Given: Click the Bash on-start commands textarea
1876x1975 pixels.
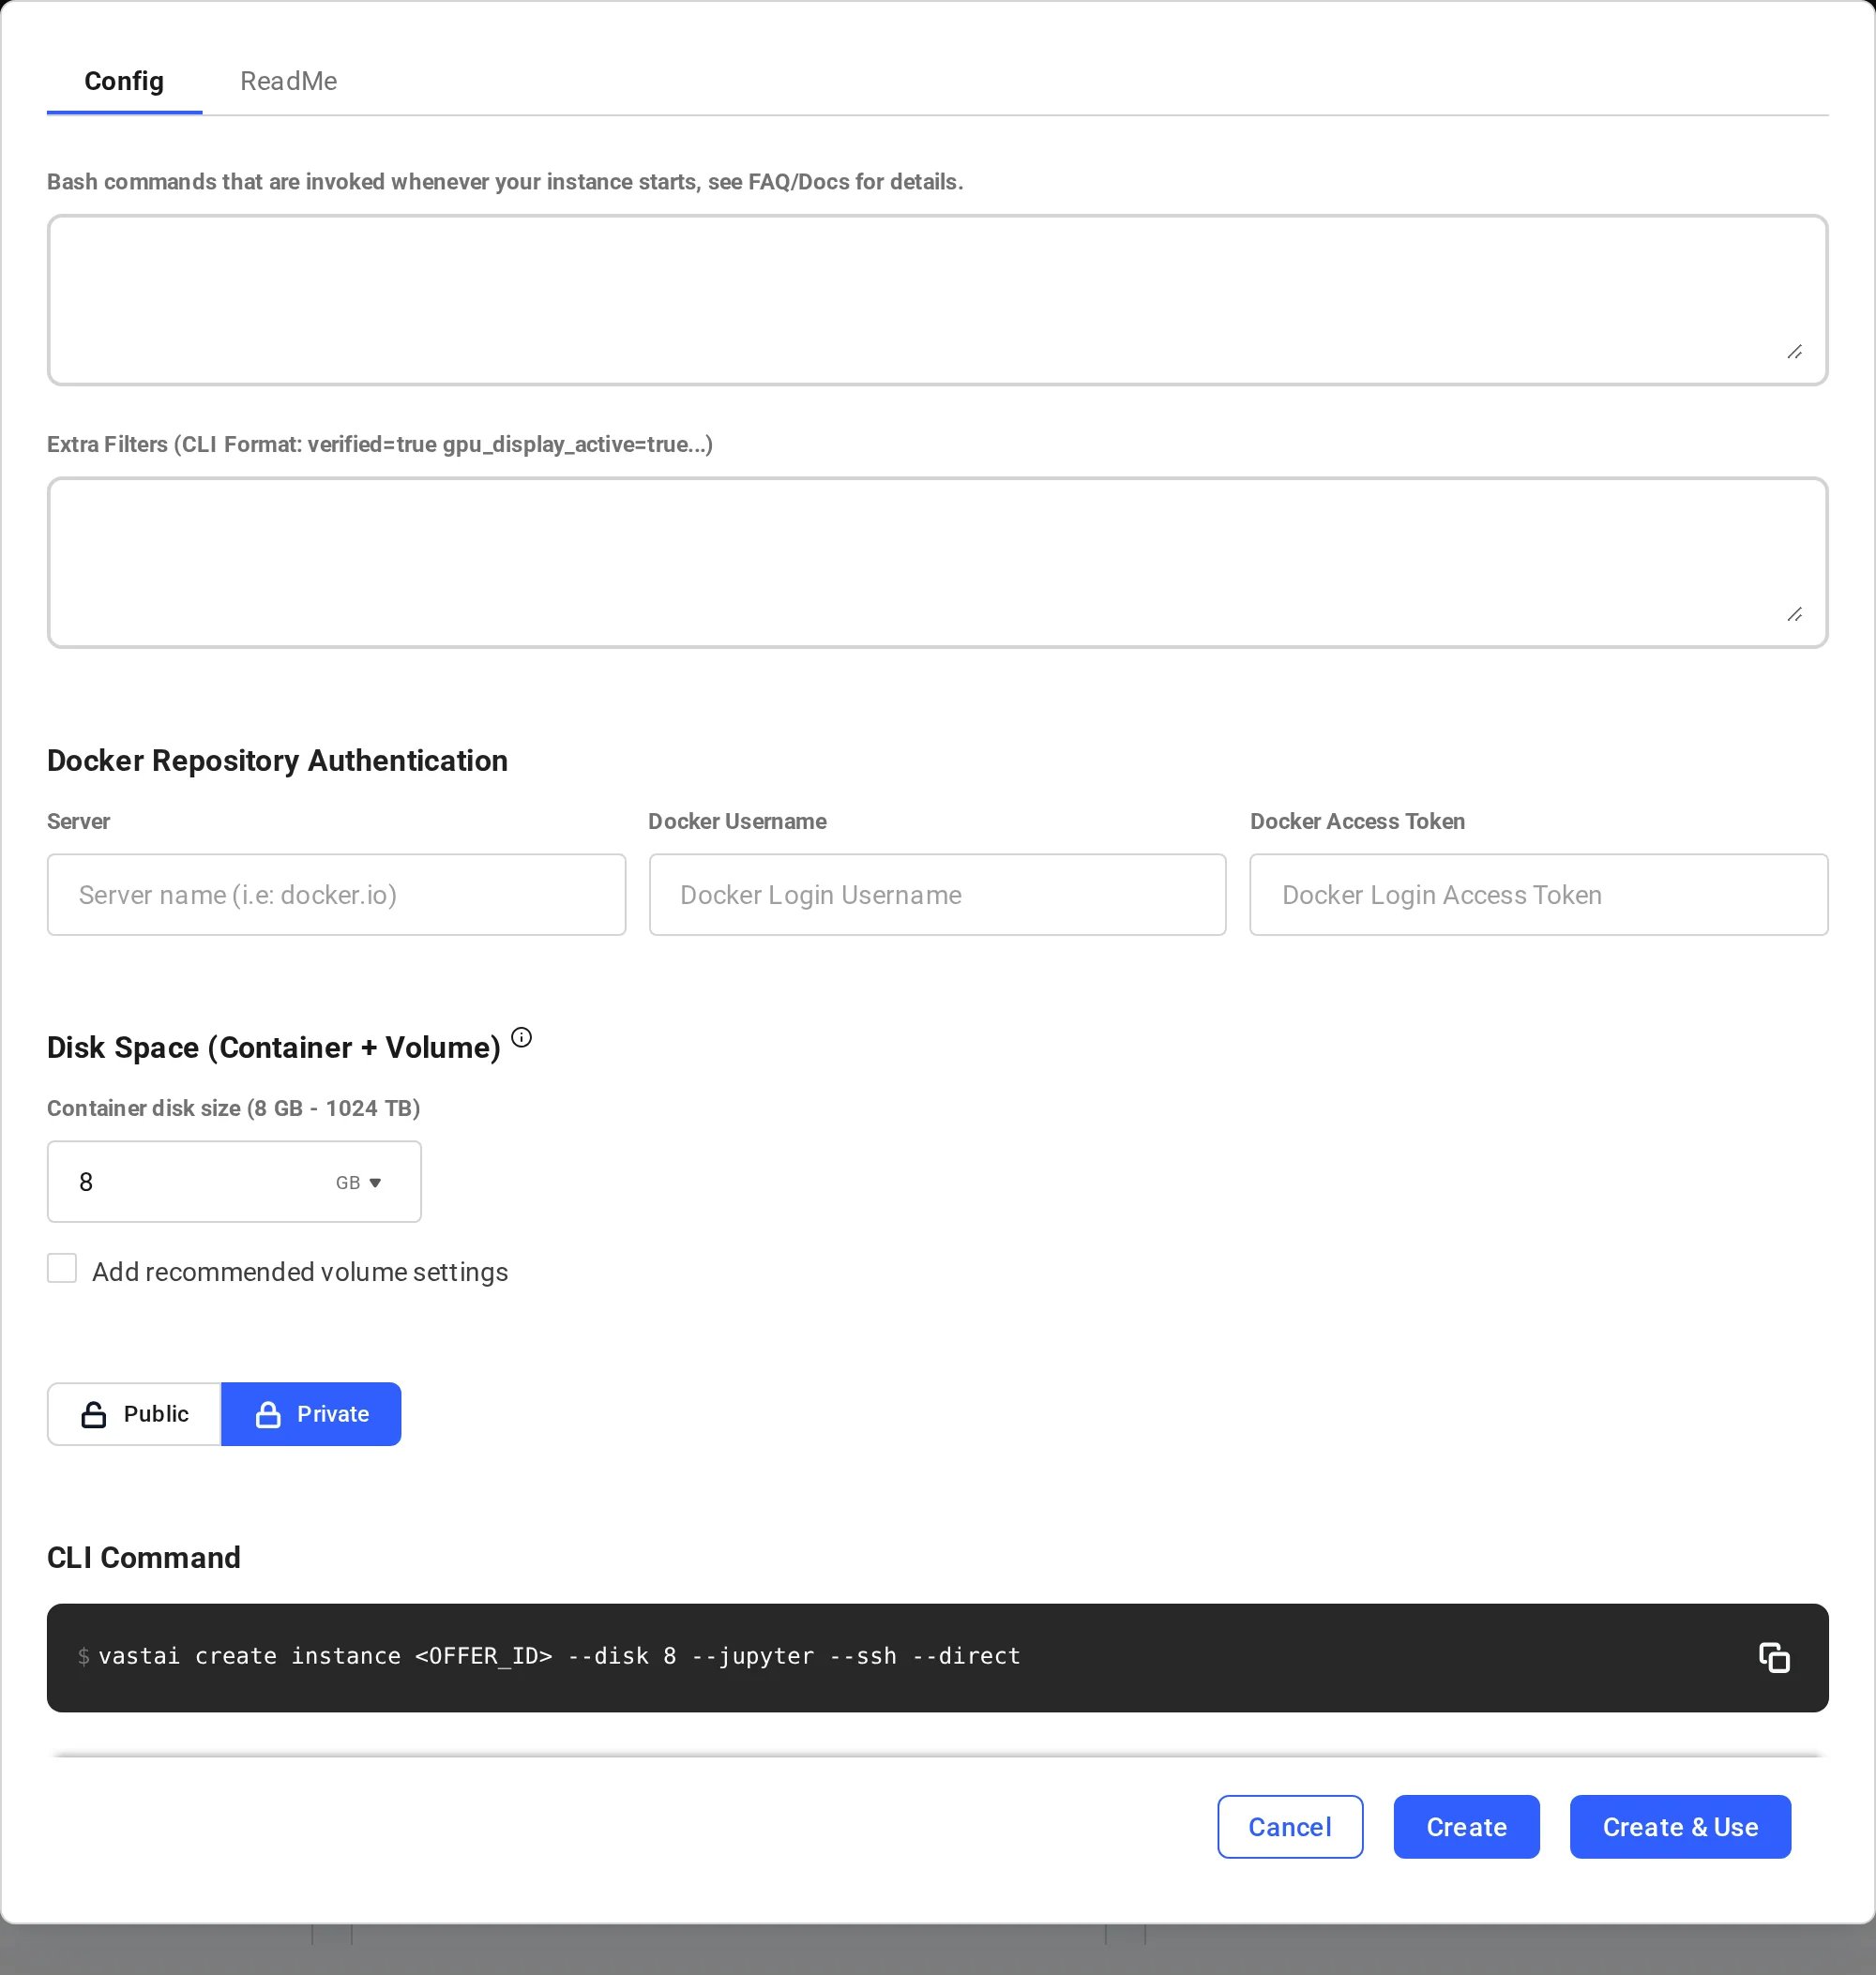Looking at the screenshot, I should click(x=937, y=300).
